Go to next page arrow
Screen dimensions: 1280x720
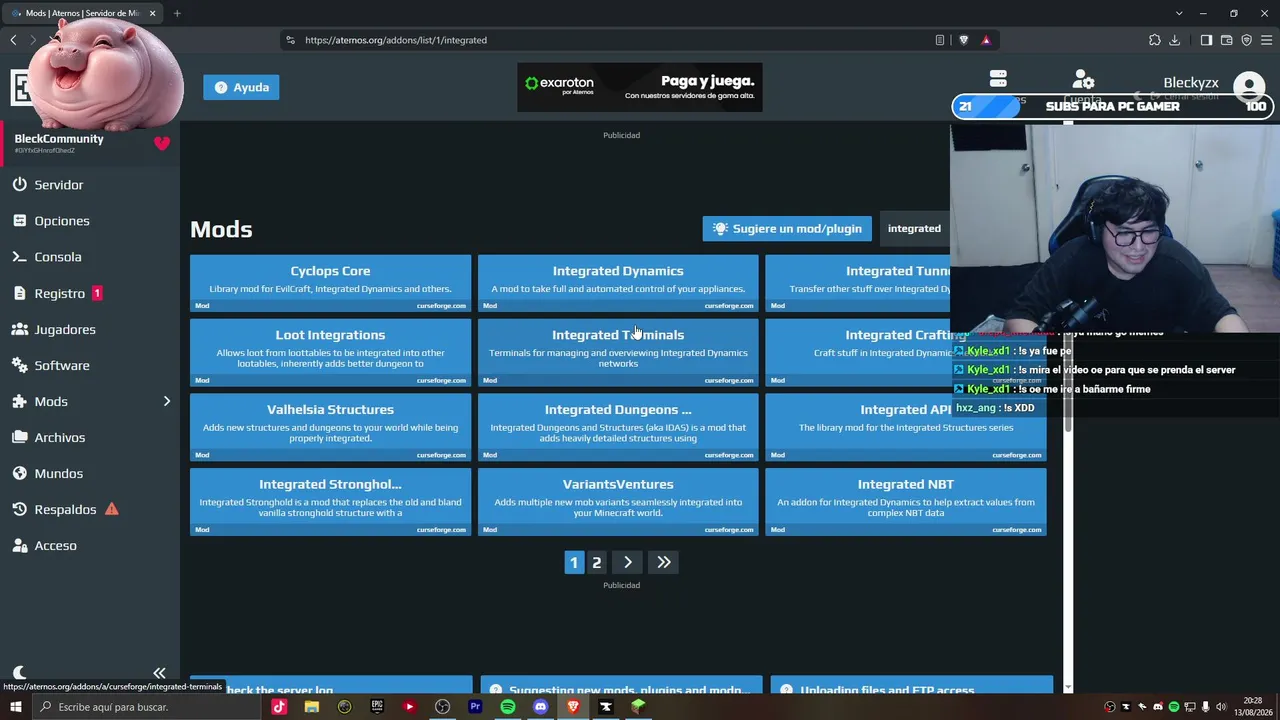pyautogui.click(x=628, y=562)
